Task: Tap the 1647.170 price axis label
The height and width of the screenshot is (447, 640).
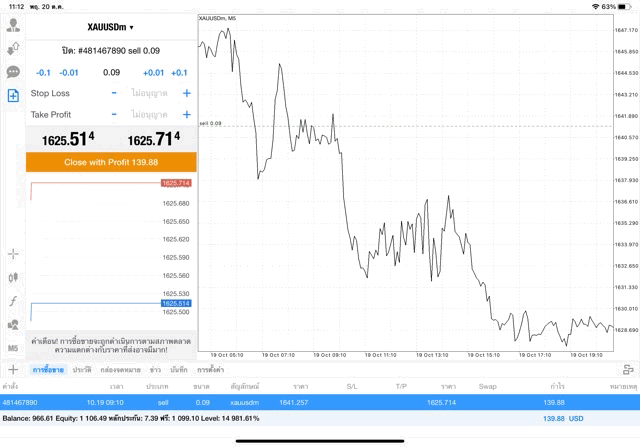Action: [x=626, y=30]
